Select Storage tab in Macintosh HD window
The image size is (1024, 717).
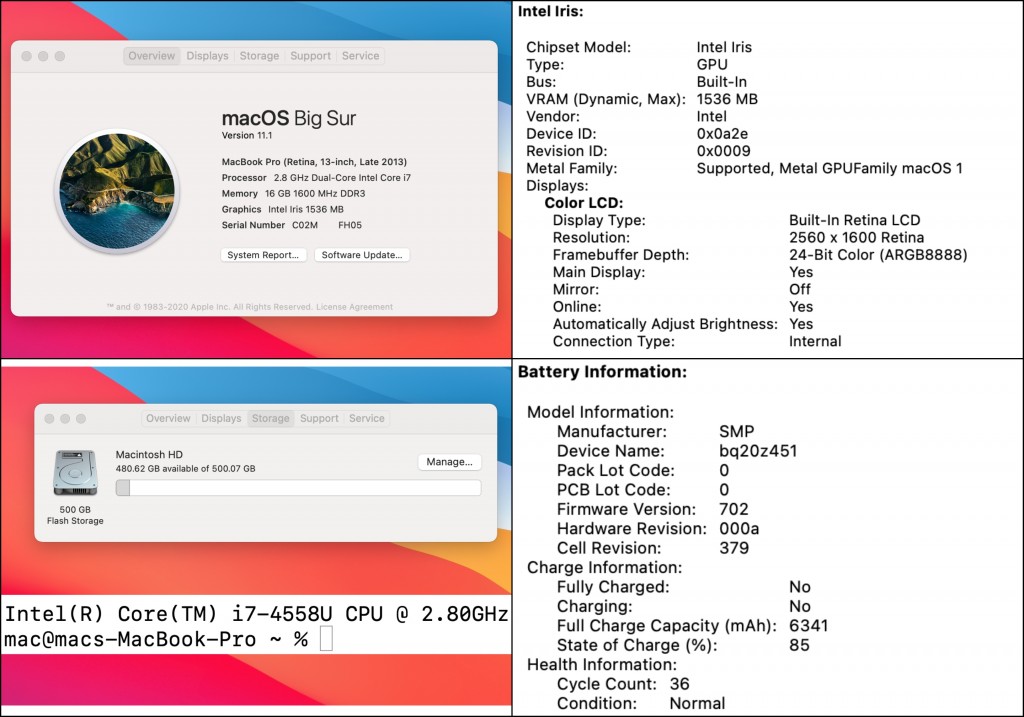click(x=270, y=419)
